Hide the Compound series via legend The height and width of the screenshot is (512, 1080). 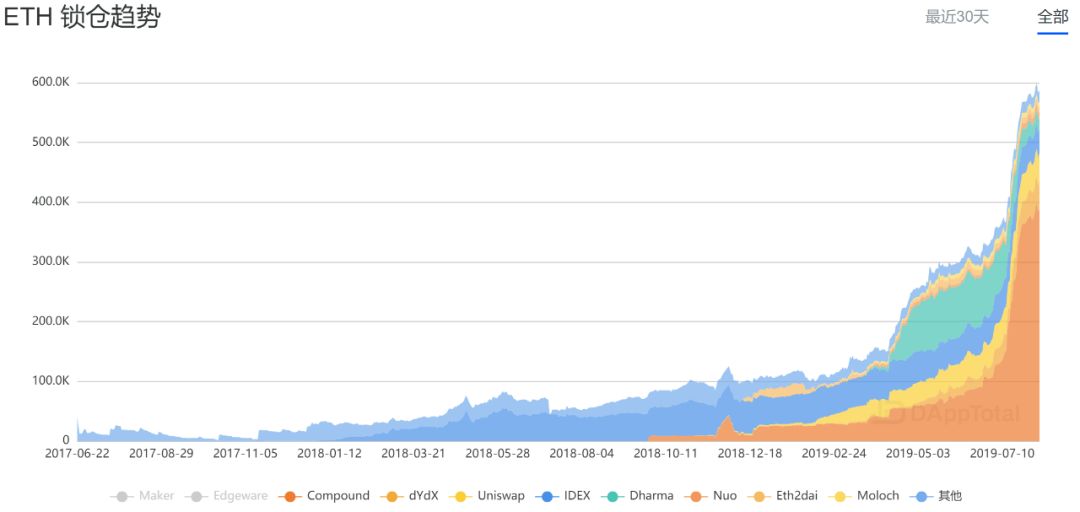324,495
